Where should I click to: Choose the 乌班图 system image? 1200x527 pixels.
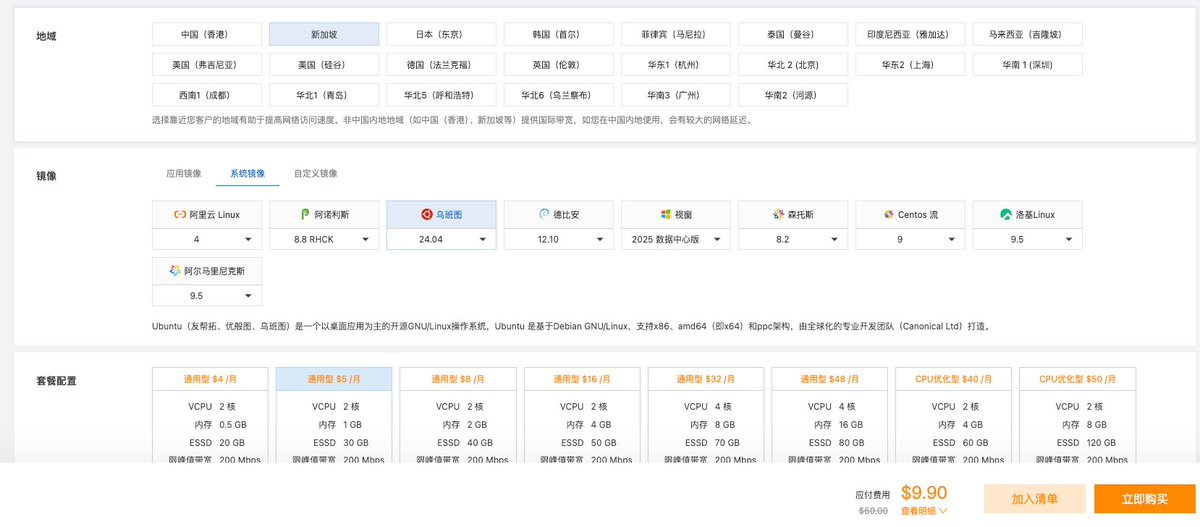[x=441, y=214]
